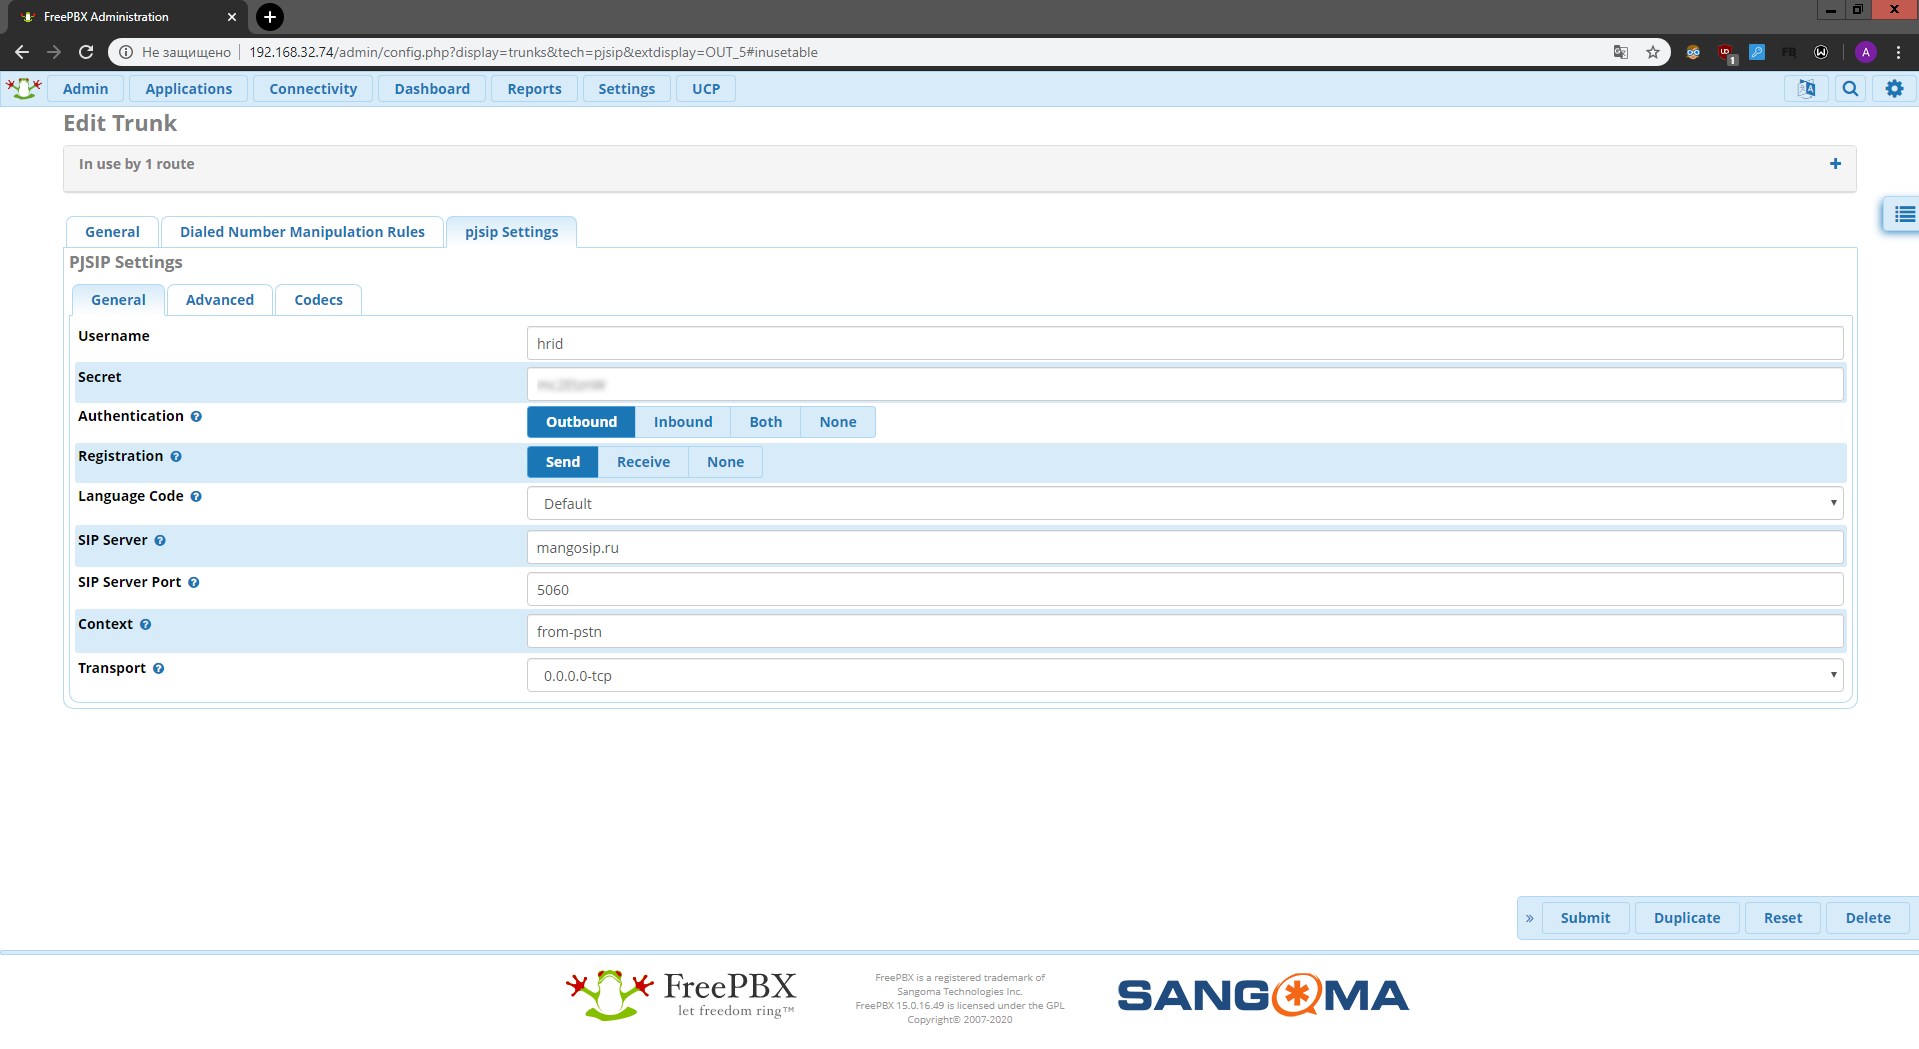Select PJSIP General sub-tab

pyautogui.click(x=118, y=300)
